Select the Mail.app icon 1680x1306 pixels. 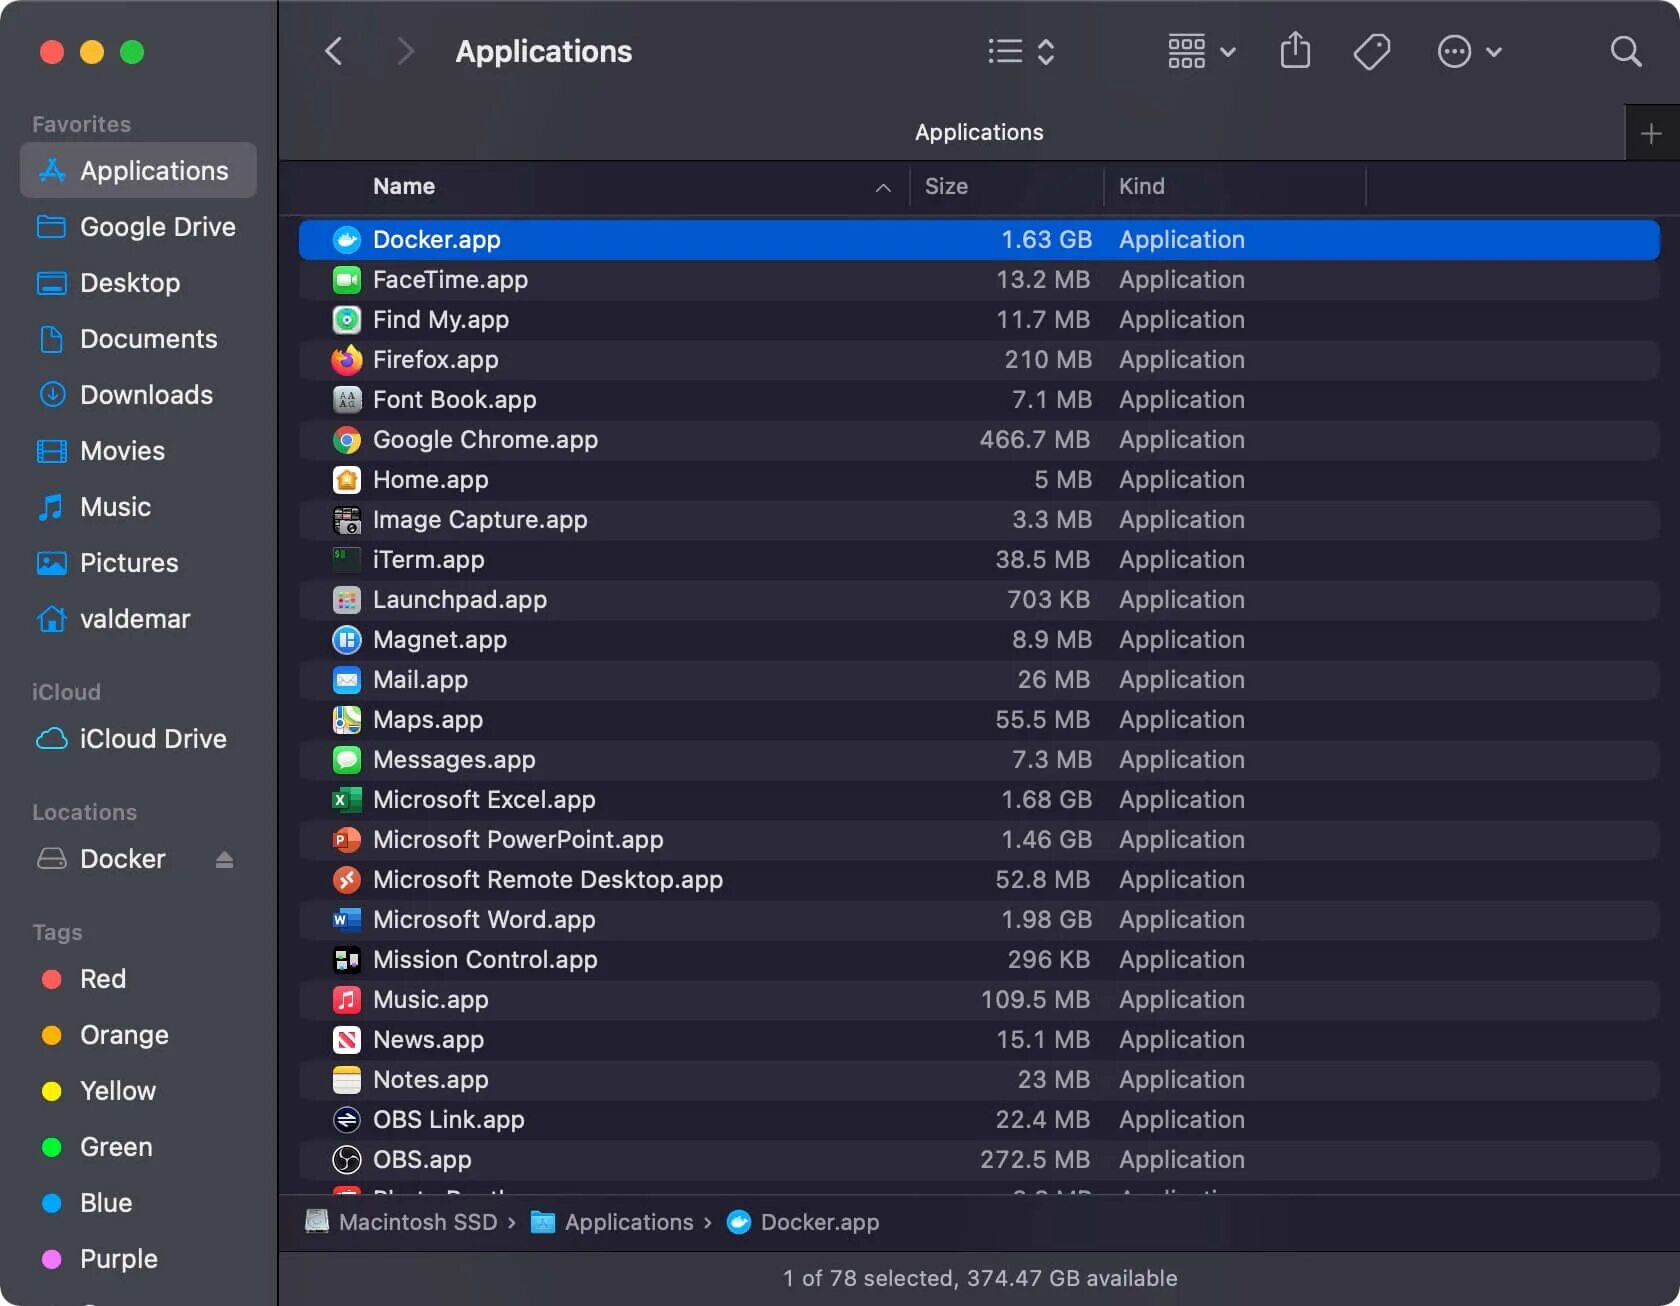point(346,680)
